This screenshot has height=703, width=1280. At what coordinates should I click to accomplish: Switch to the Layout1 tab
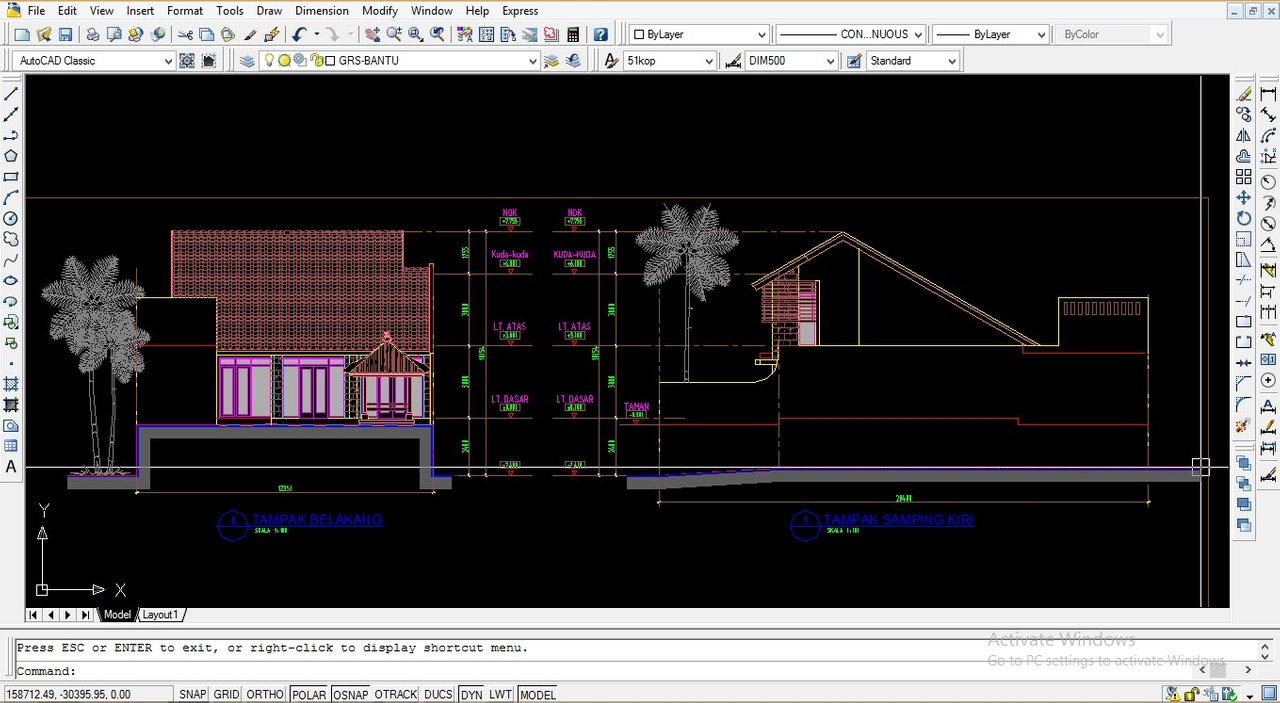tap(160, 615)
